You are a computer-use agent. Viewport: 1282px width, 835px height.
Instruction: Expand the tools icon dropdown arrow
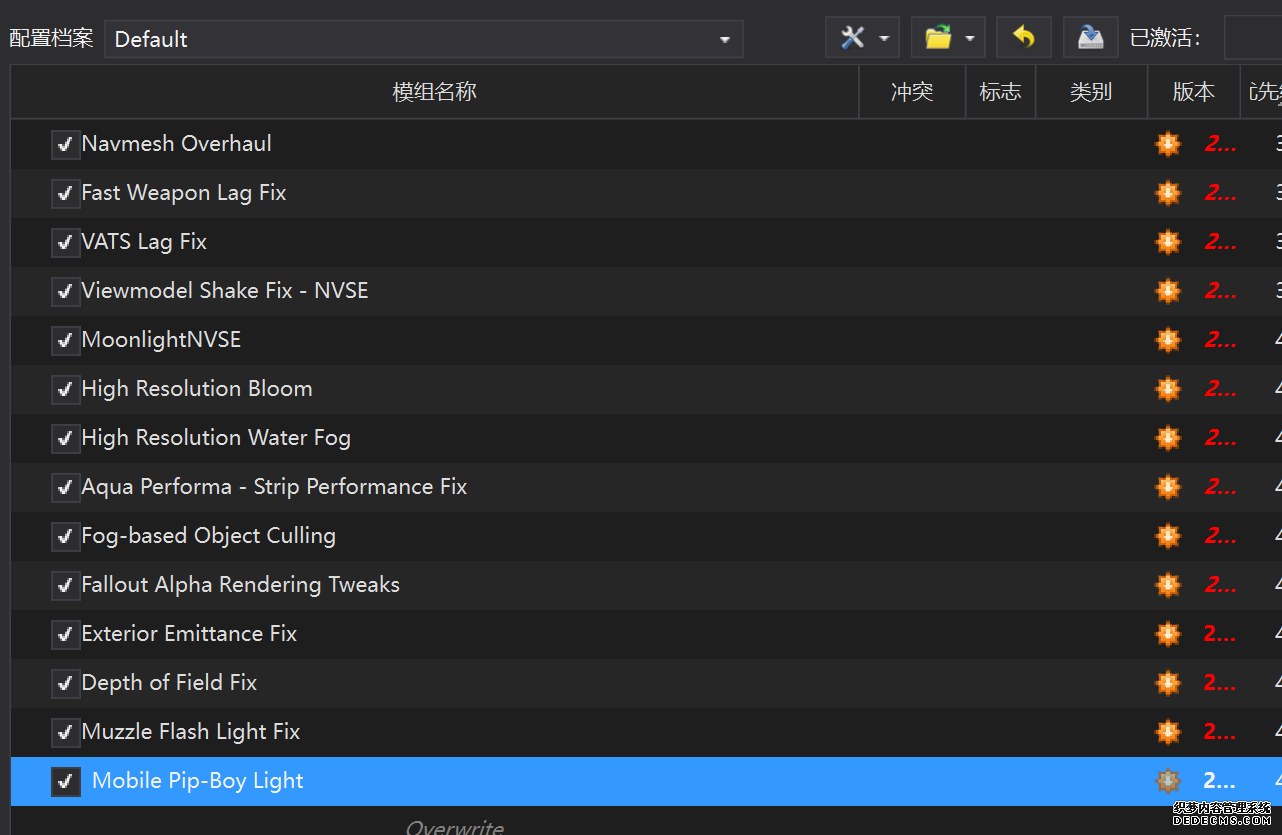click(x=884, y=39)
